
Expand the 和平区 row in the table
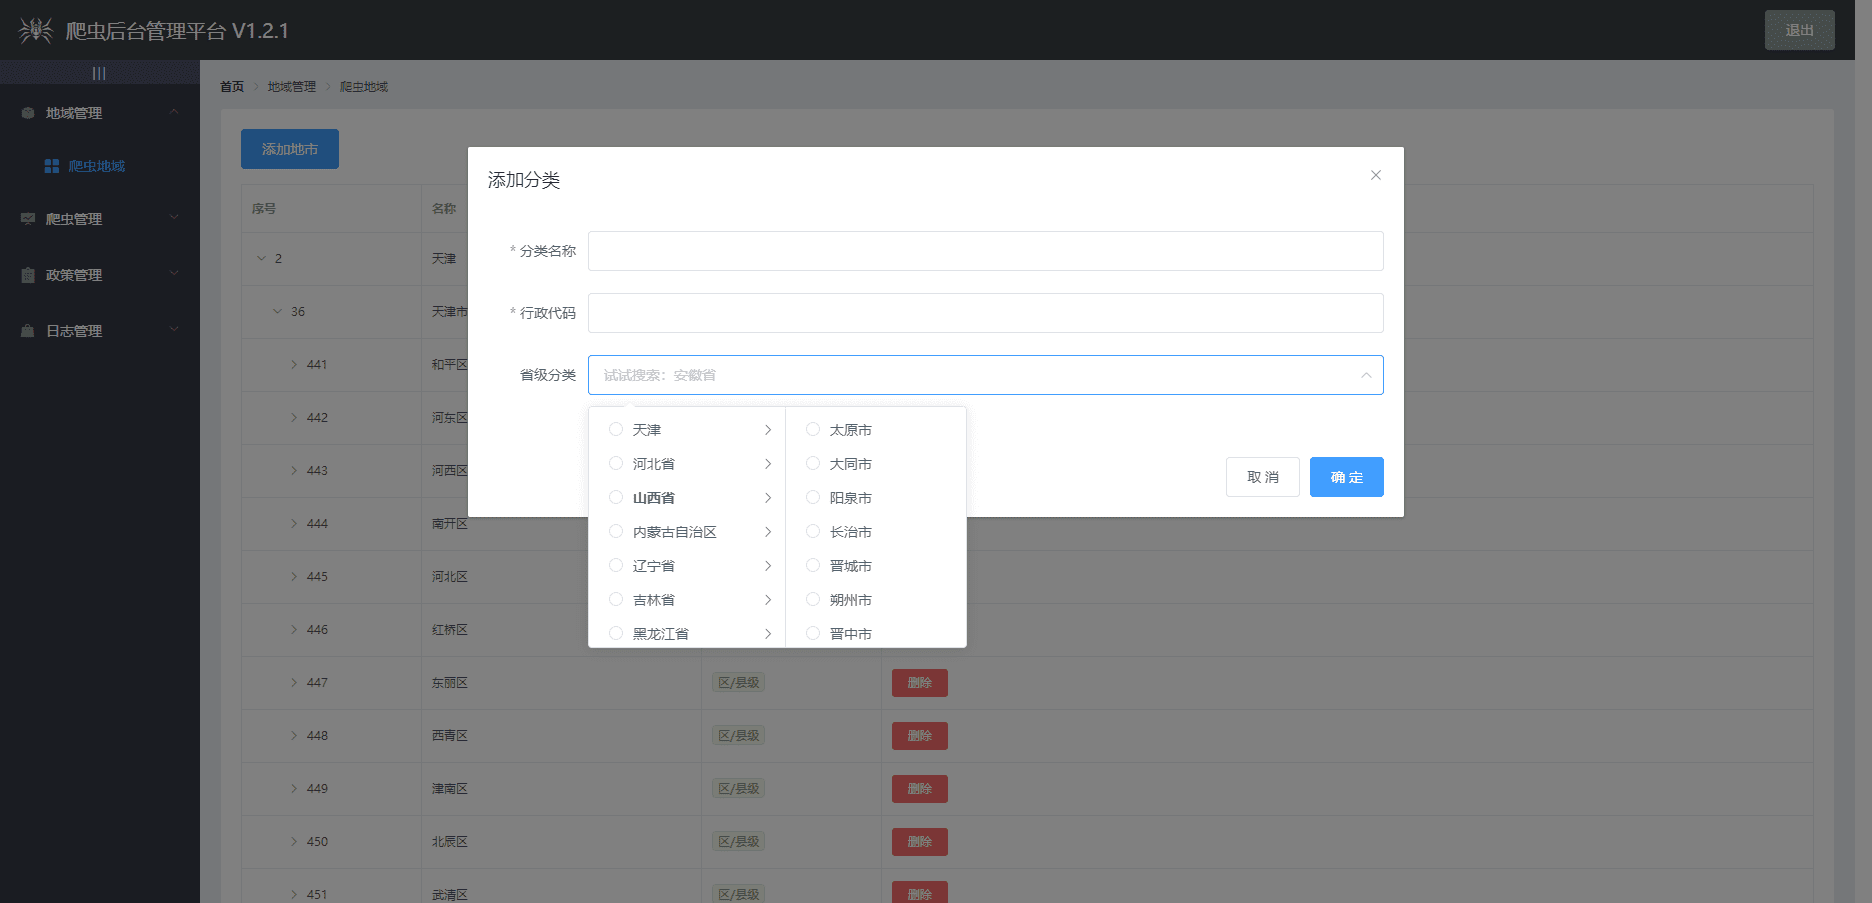293,364
